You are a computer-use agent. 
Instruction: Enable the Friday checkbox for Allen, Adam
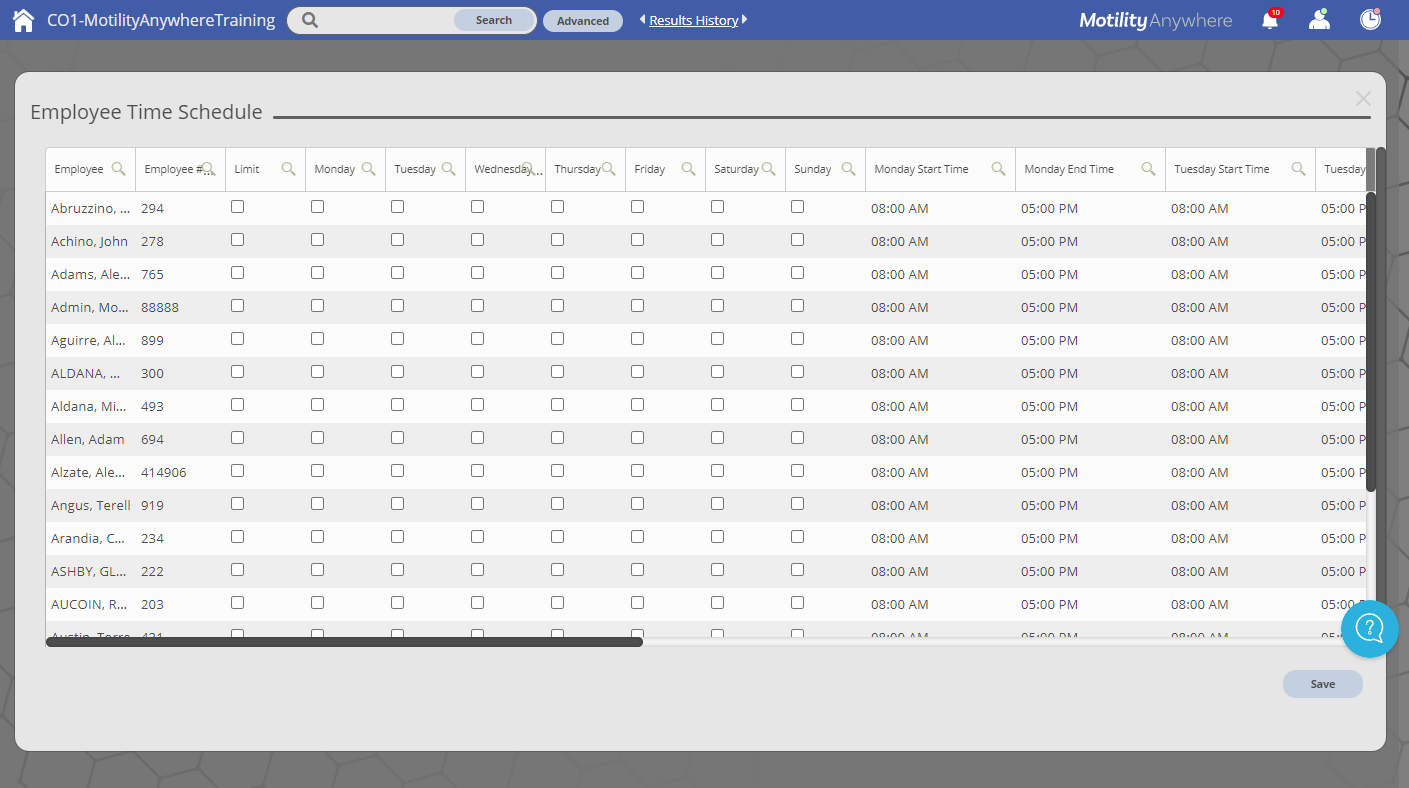pos(637,437)
